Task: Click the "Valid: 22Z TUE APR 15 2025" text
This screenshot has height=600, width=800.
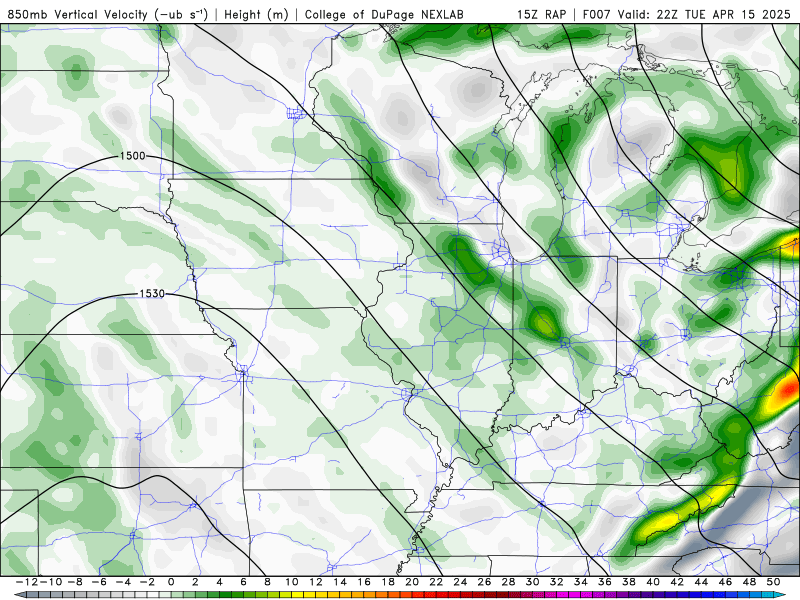Action: [704, 14]
